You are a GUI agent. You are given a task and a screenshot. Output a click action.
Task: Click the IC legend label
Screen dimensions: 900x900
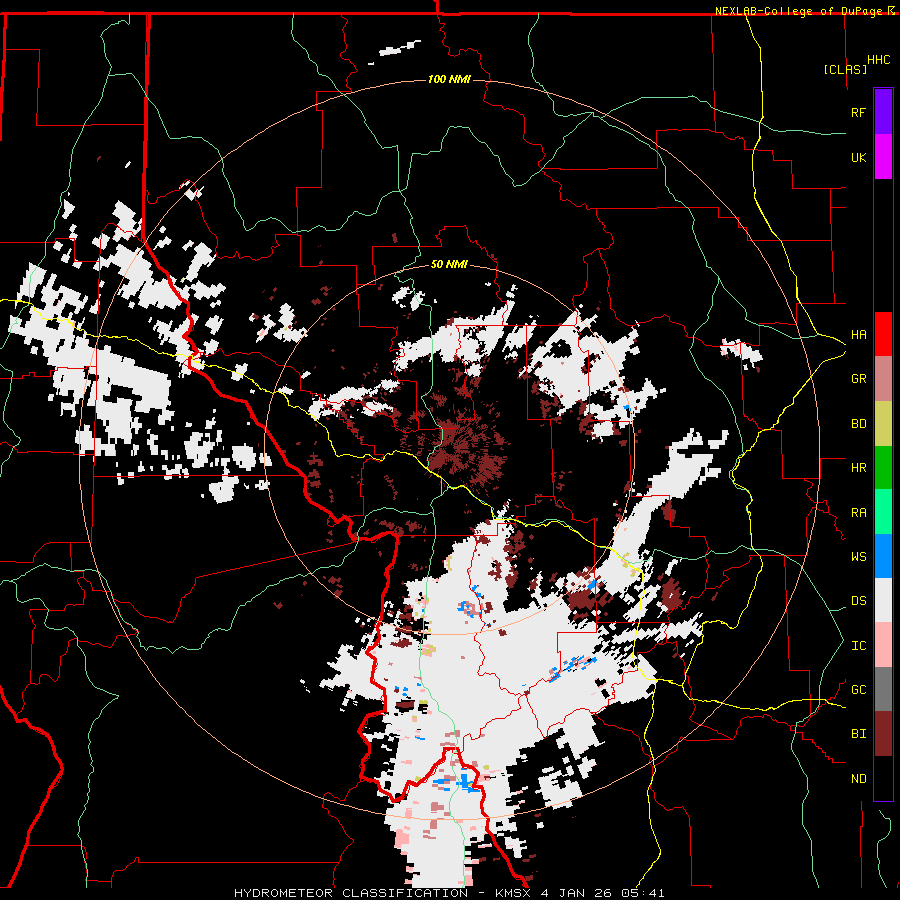pyautogui.click(x=858, y=646)
